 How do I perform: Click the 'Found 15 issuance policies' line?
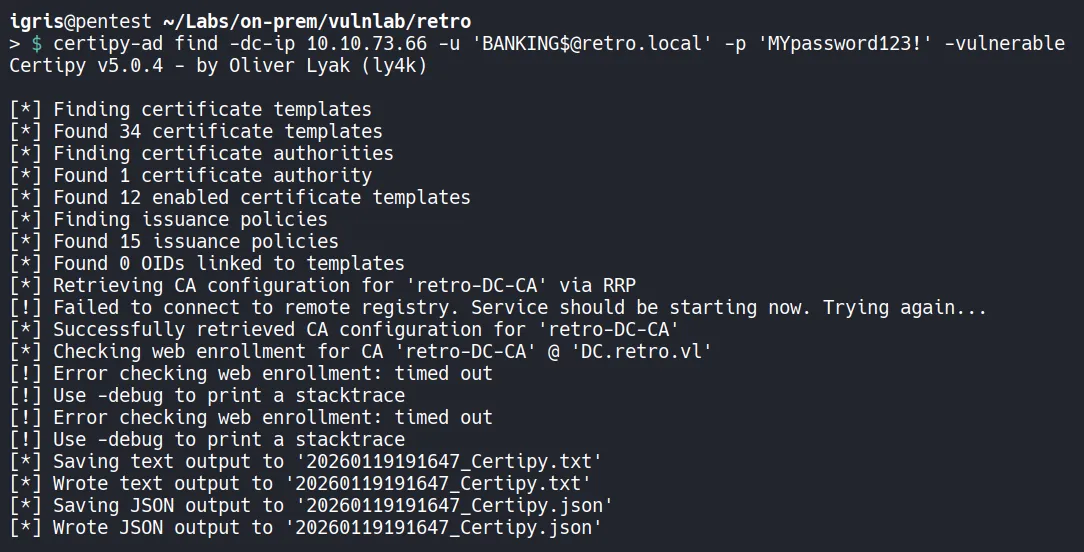[x=195, y=241]
